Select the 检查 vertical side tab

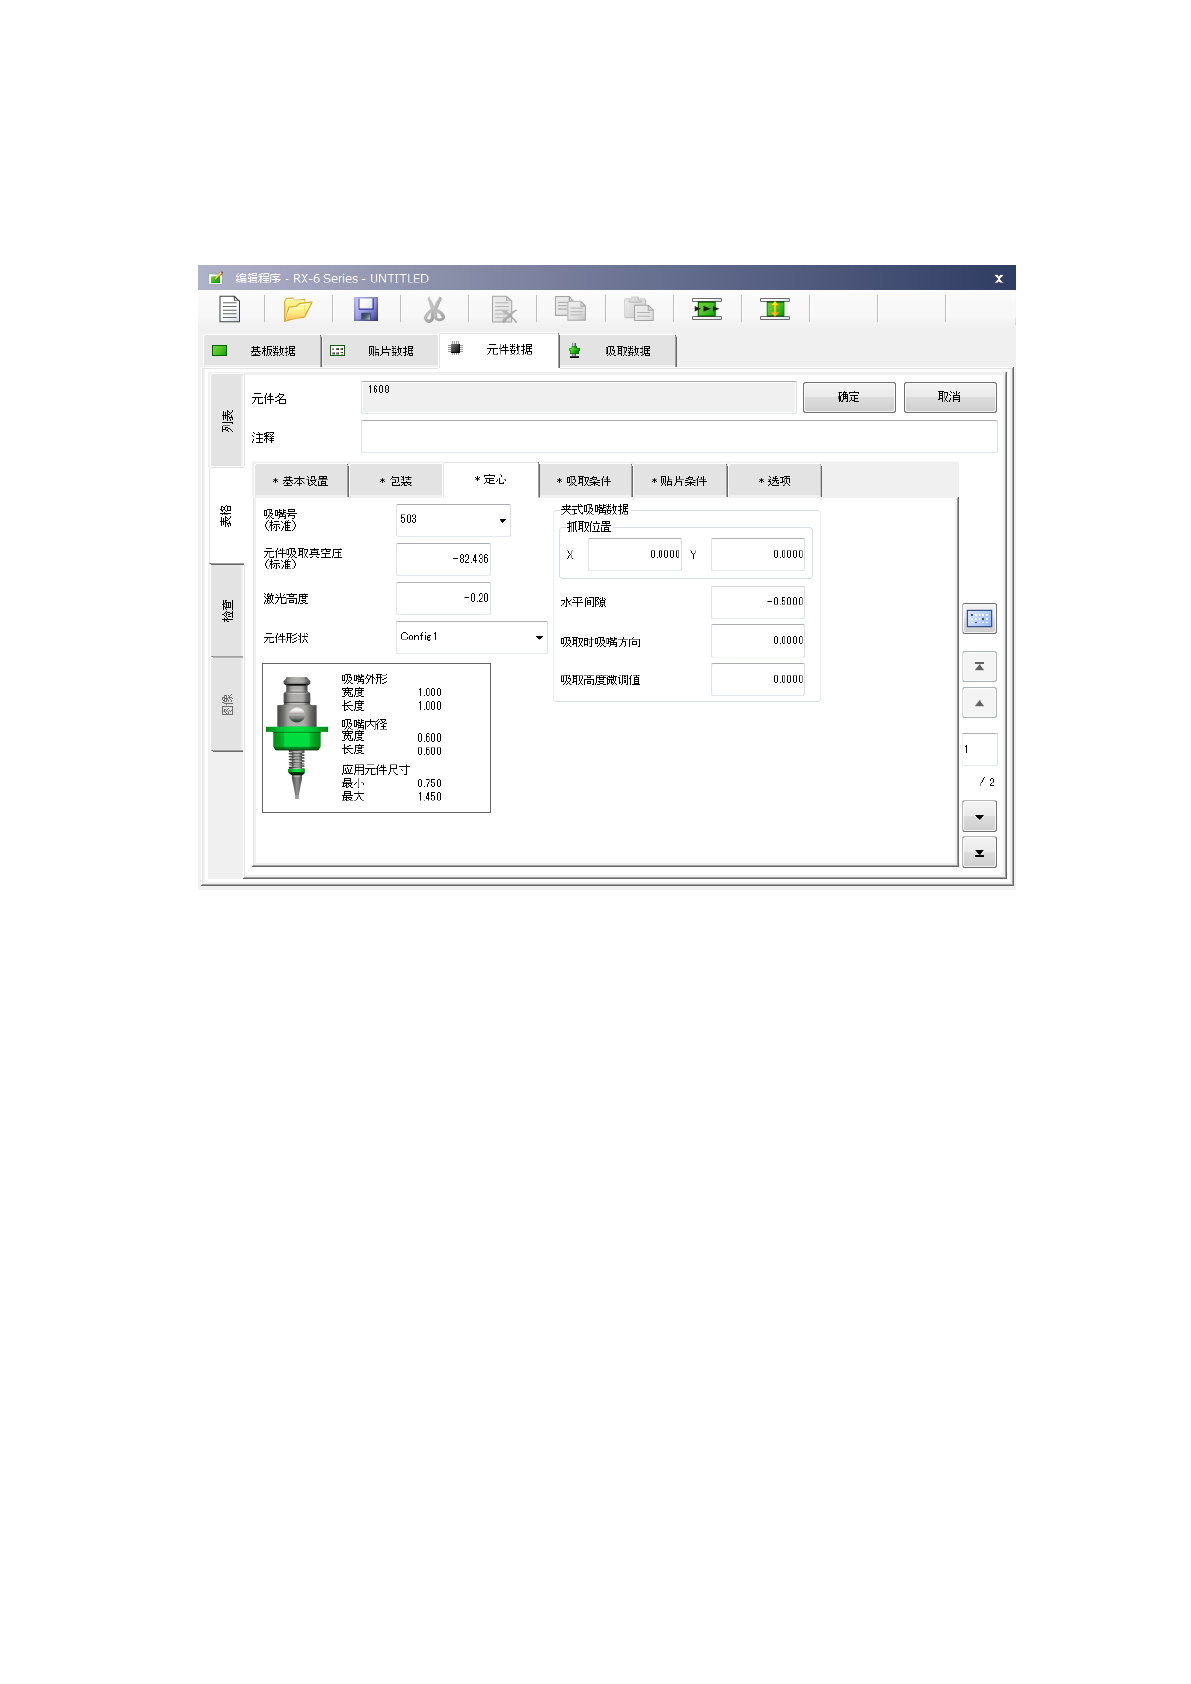tap(227, 610)
